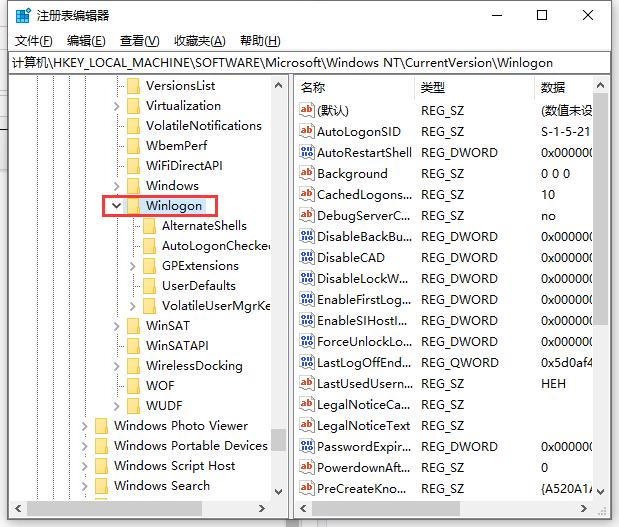Image resolution: width=619 pixels, height=527 pixels.
Task: Click tree pane horizontal scroll right arrow
Action: coord(261,508)
